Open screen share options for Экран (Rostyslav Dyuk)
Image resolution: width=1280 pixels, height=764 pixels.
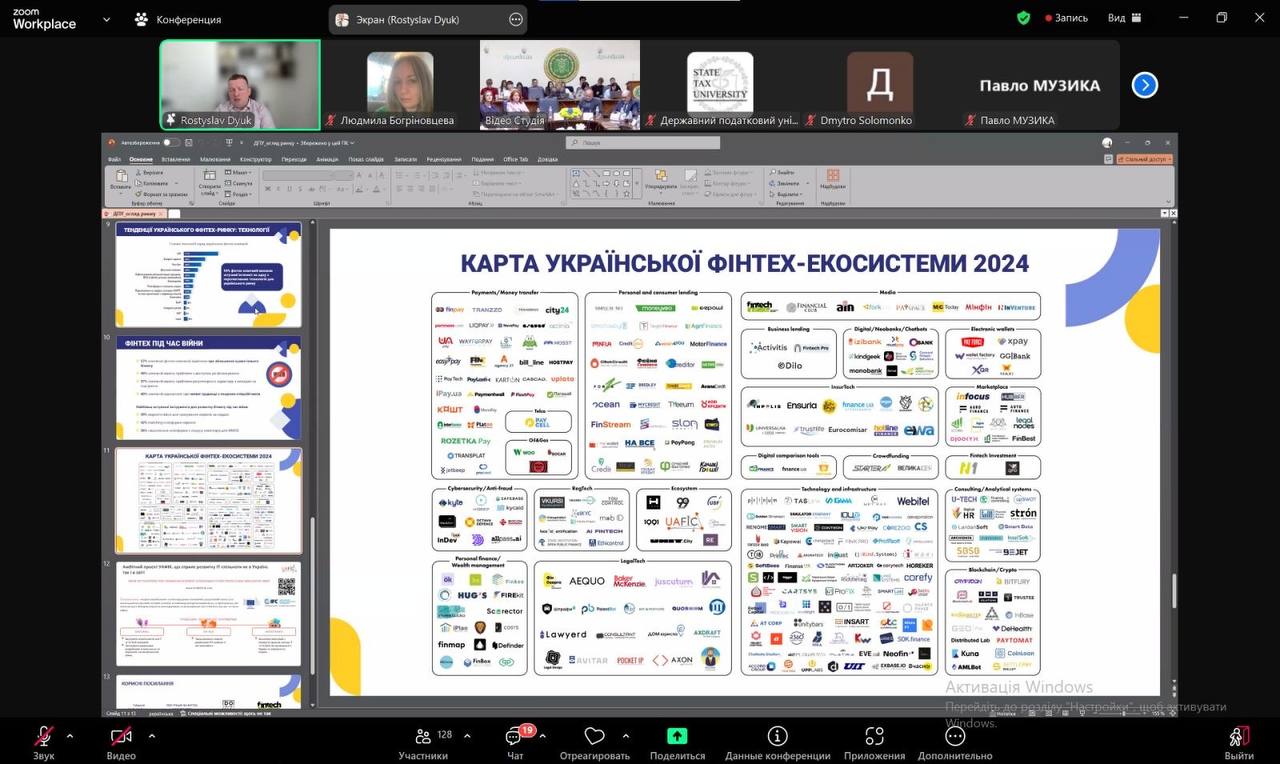[516, 19]
